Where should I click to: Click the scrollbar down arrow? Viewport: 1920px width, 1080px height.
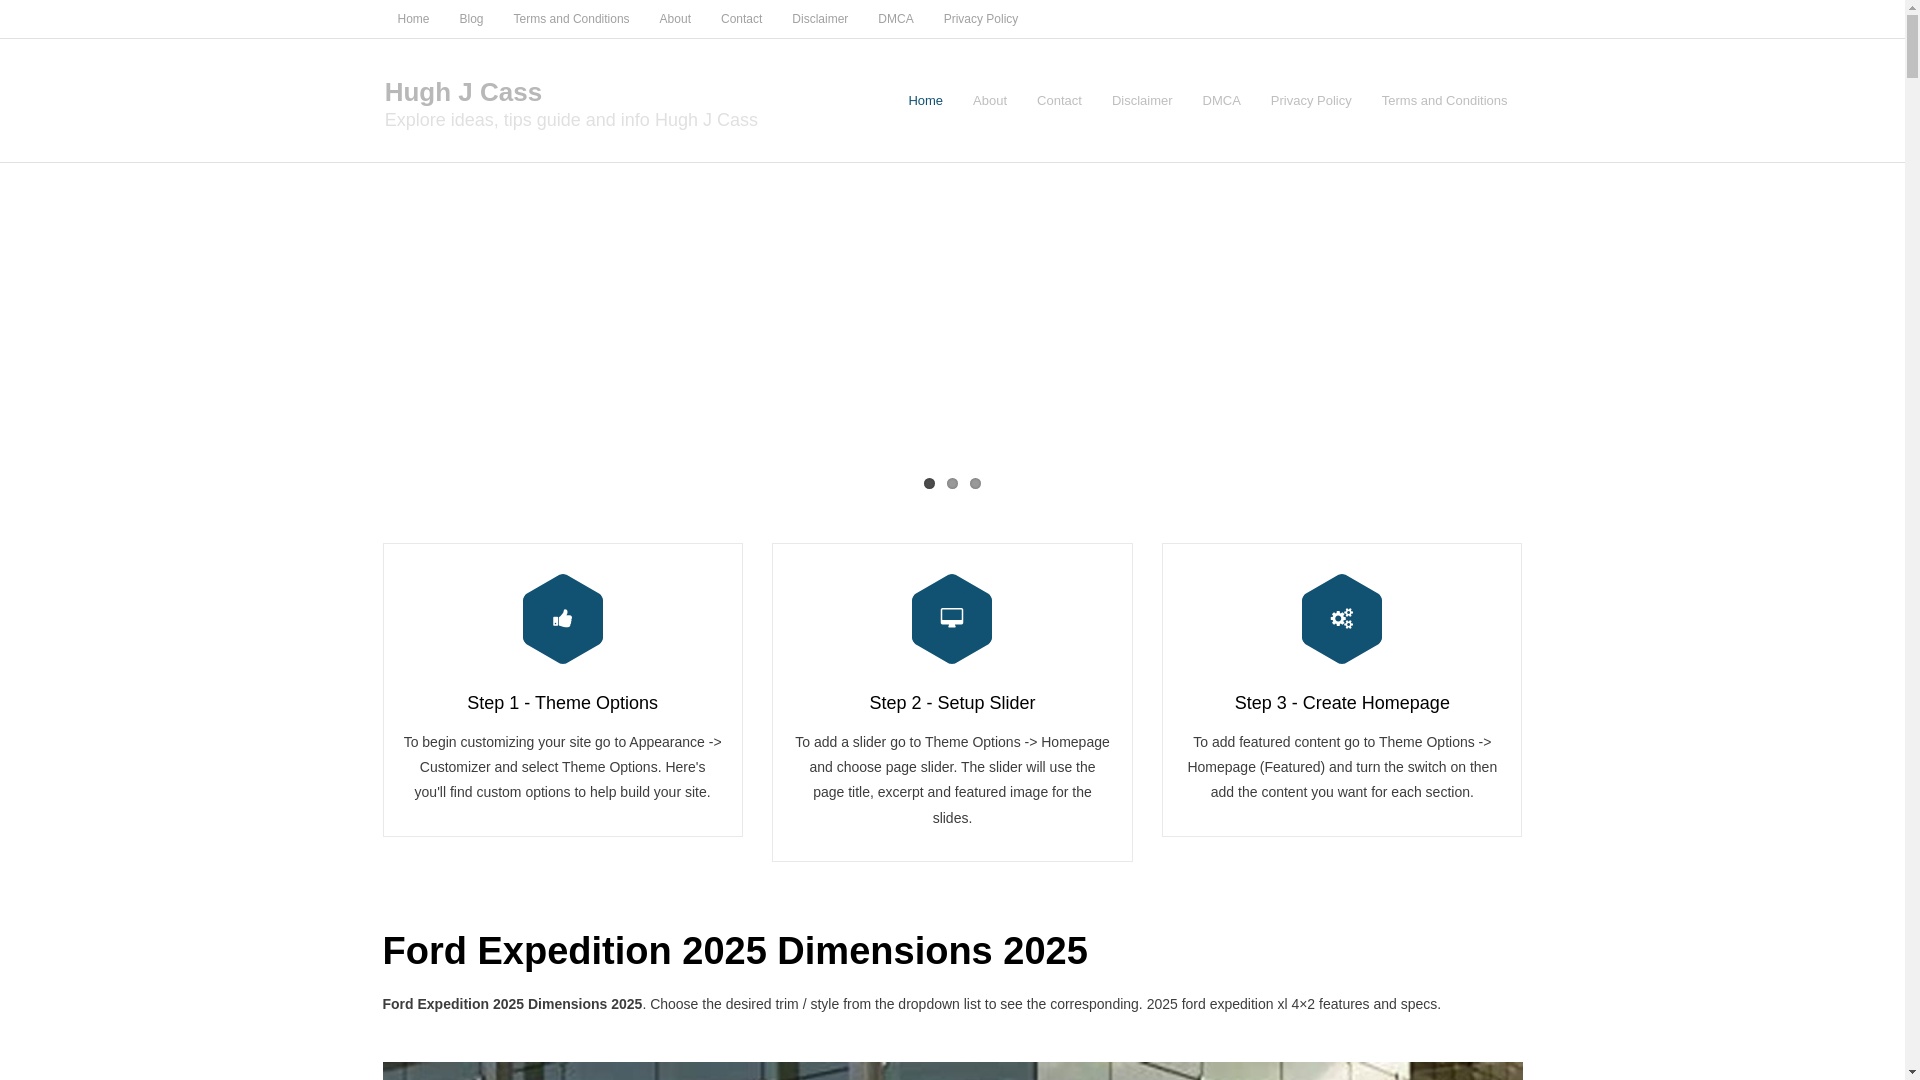pyautogui.click(x=1912, y=1072)
